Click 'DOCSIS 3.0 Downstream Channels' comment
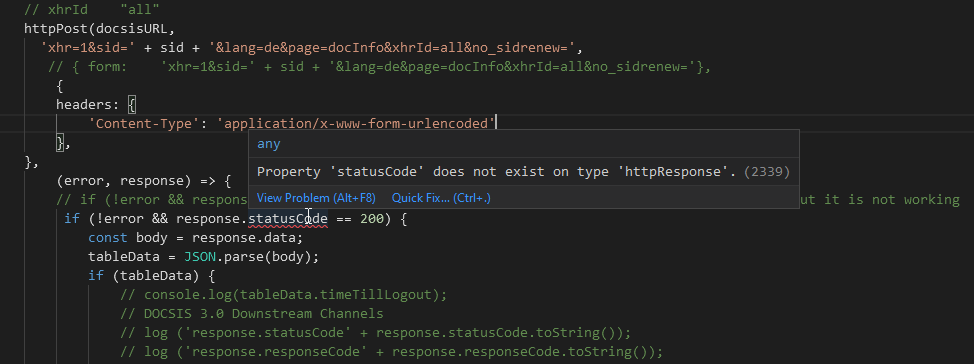 click(x=252, y=314)
